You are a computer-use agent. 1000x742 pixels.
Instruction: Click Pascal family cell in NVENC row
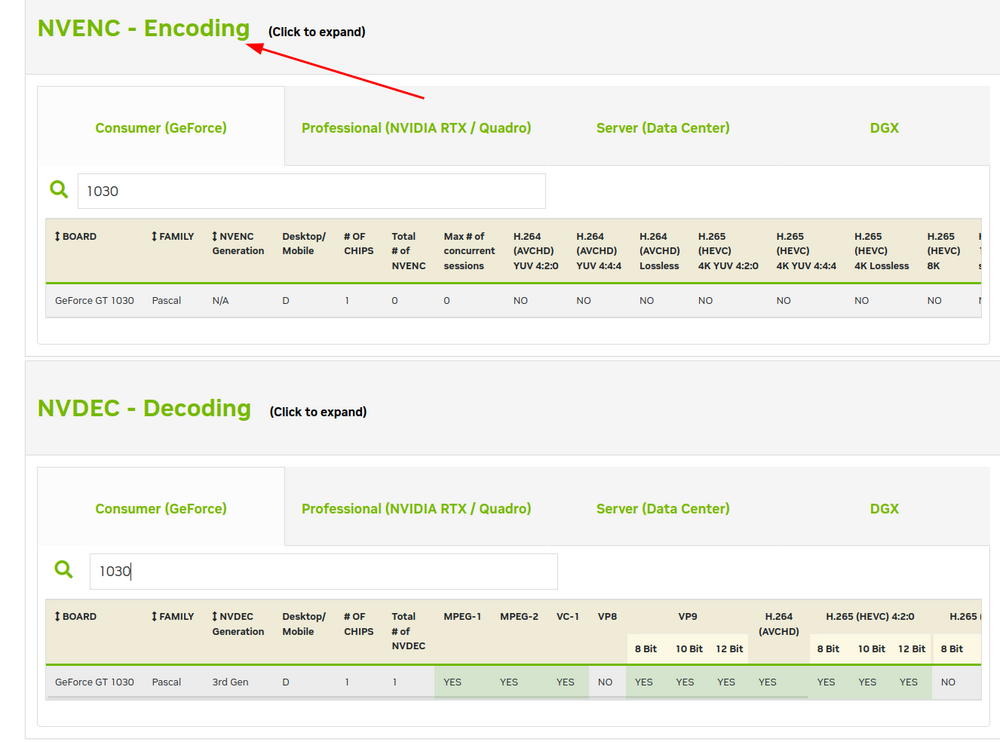pyautogui.click(x=166, y=301)
